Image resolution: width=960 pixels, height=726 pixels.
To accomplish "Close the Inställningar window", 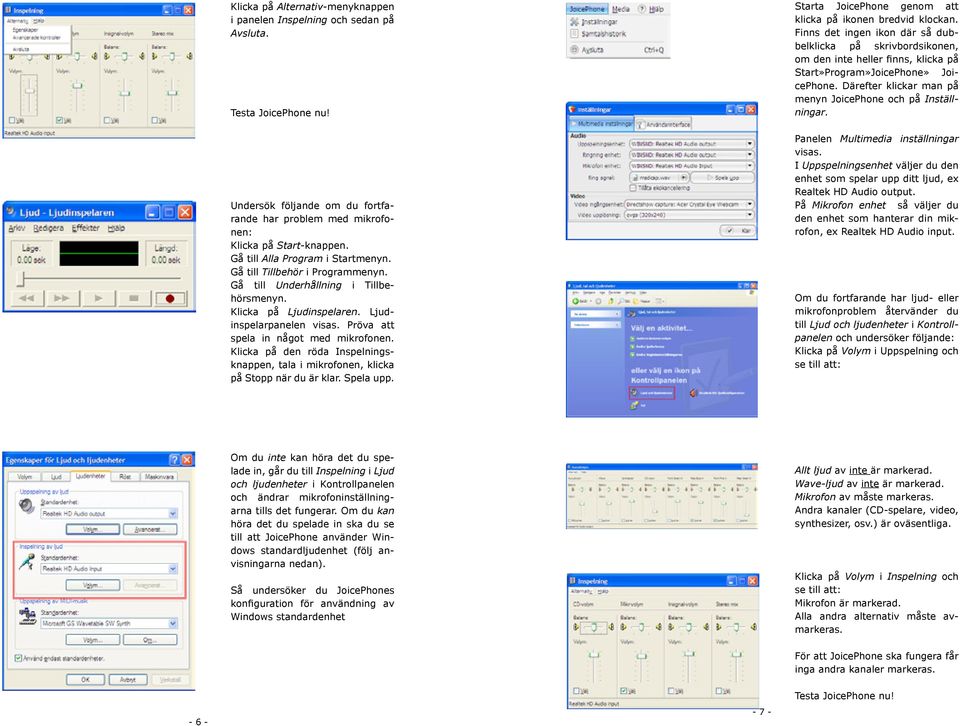I will coord(751,110).
